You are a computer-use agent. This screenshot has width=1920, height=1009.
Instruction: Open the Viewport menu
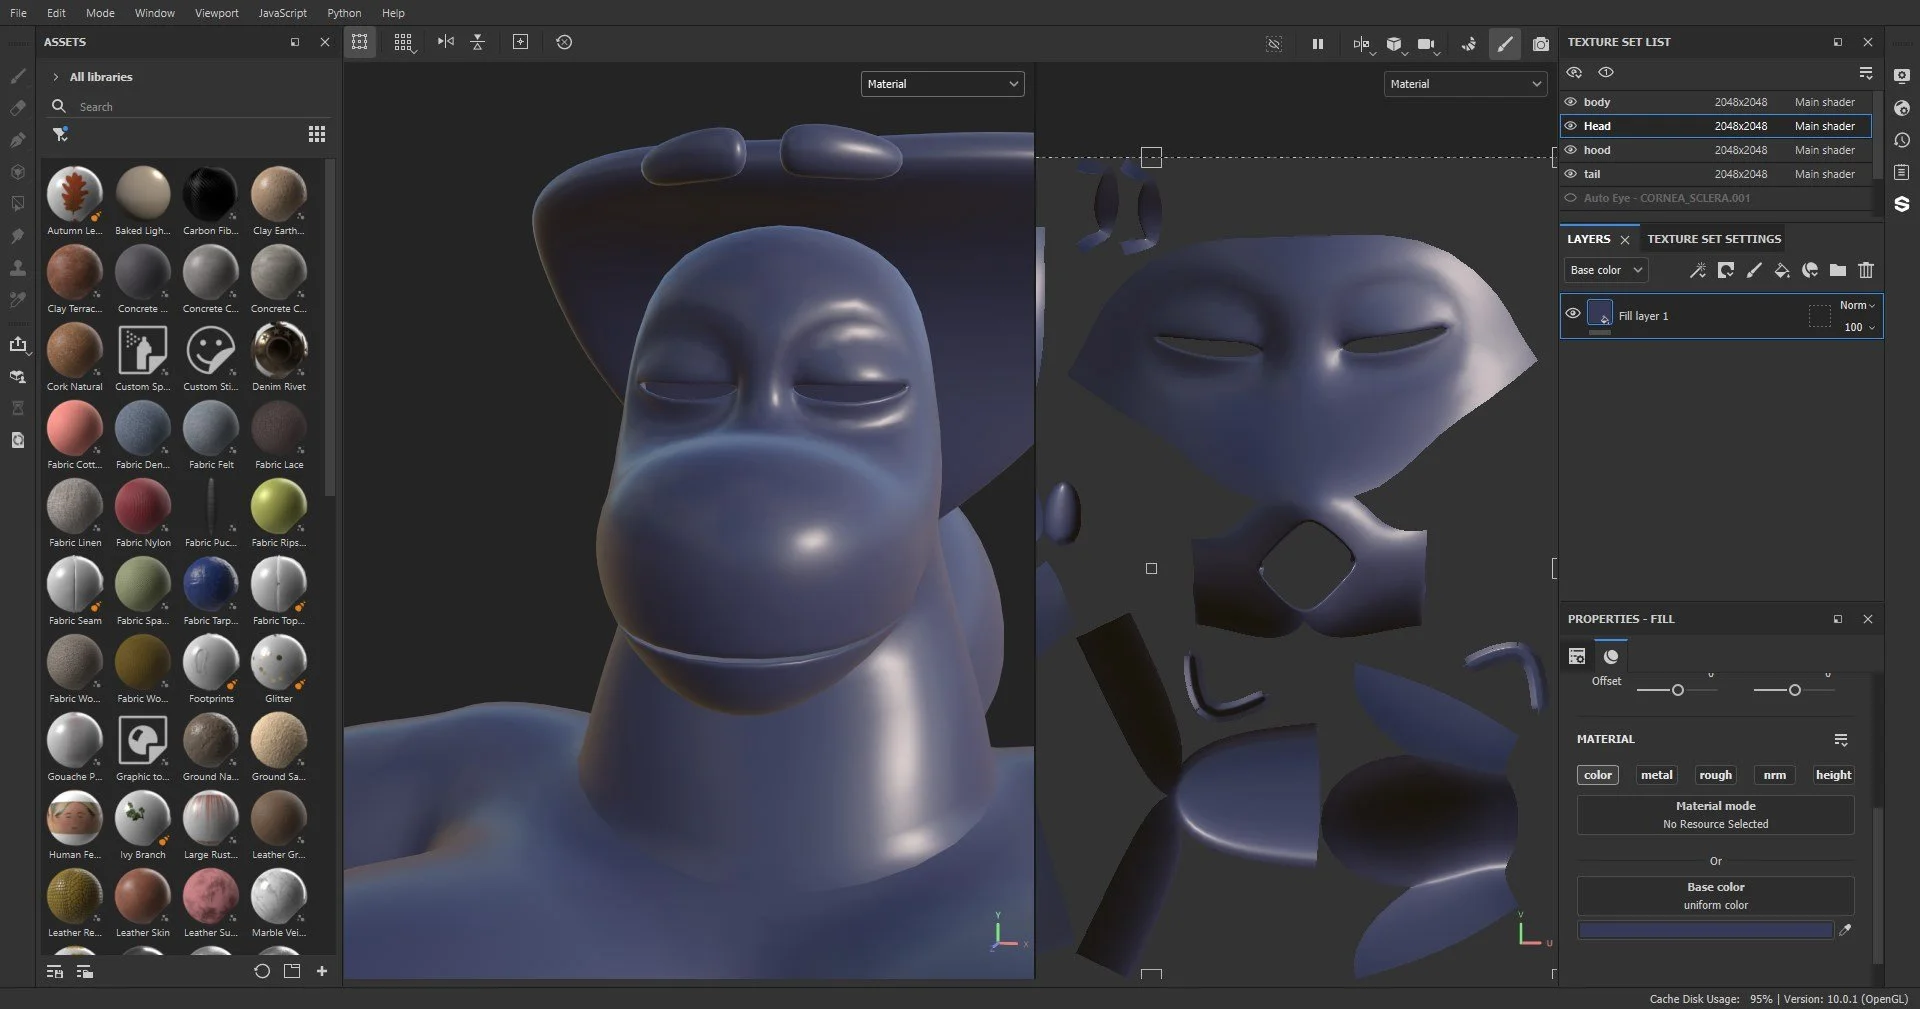click(216, 13)
